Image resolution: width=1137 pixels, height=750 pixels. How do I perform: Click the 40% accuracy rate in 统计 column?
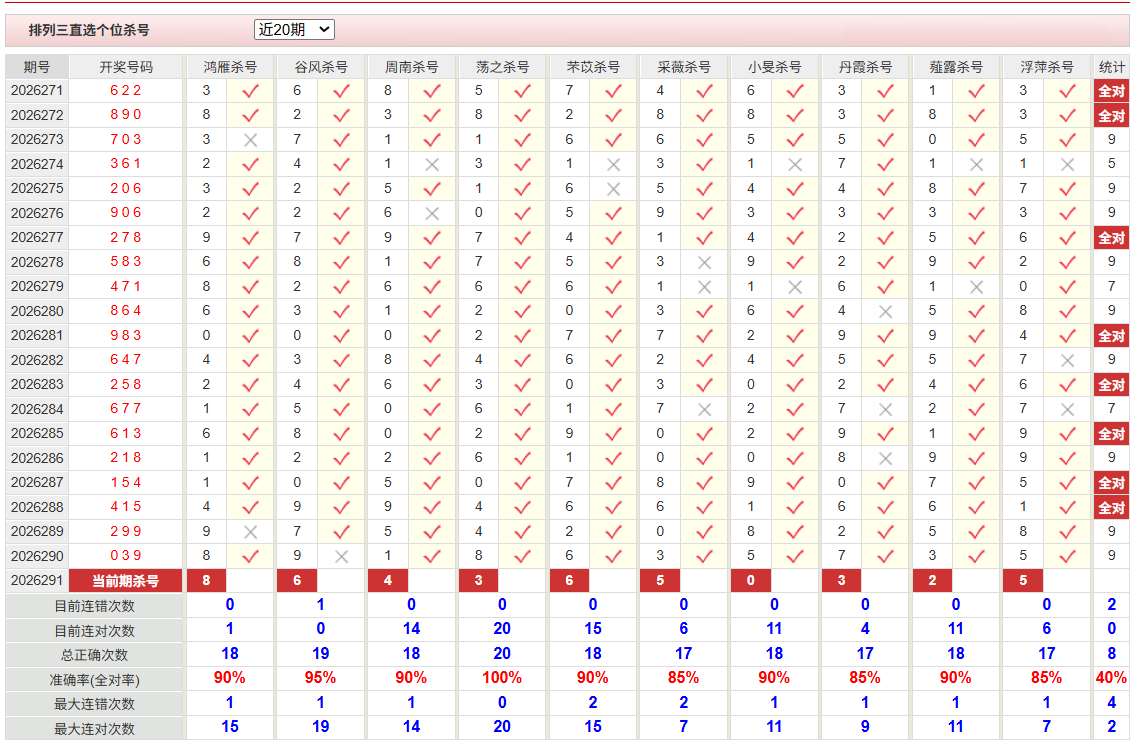point(1111,678)
